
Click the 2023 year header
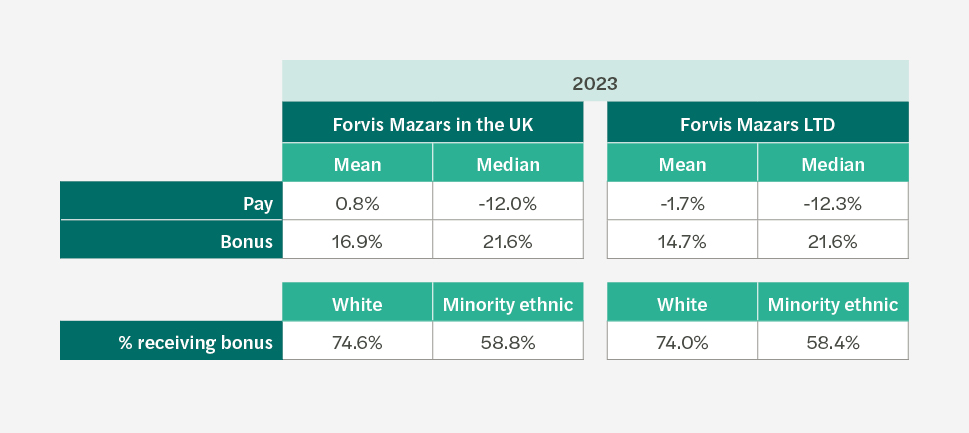[595, 82]
